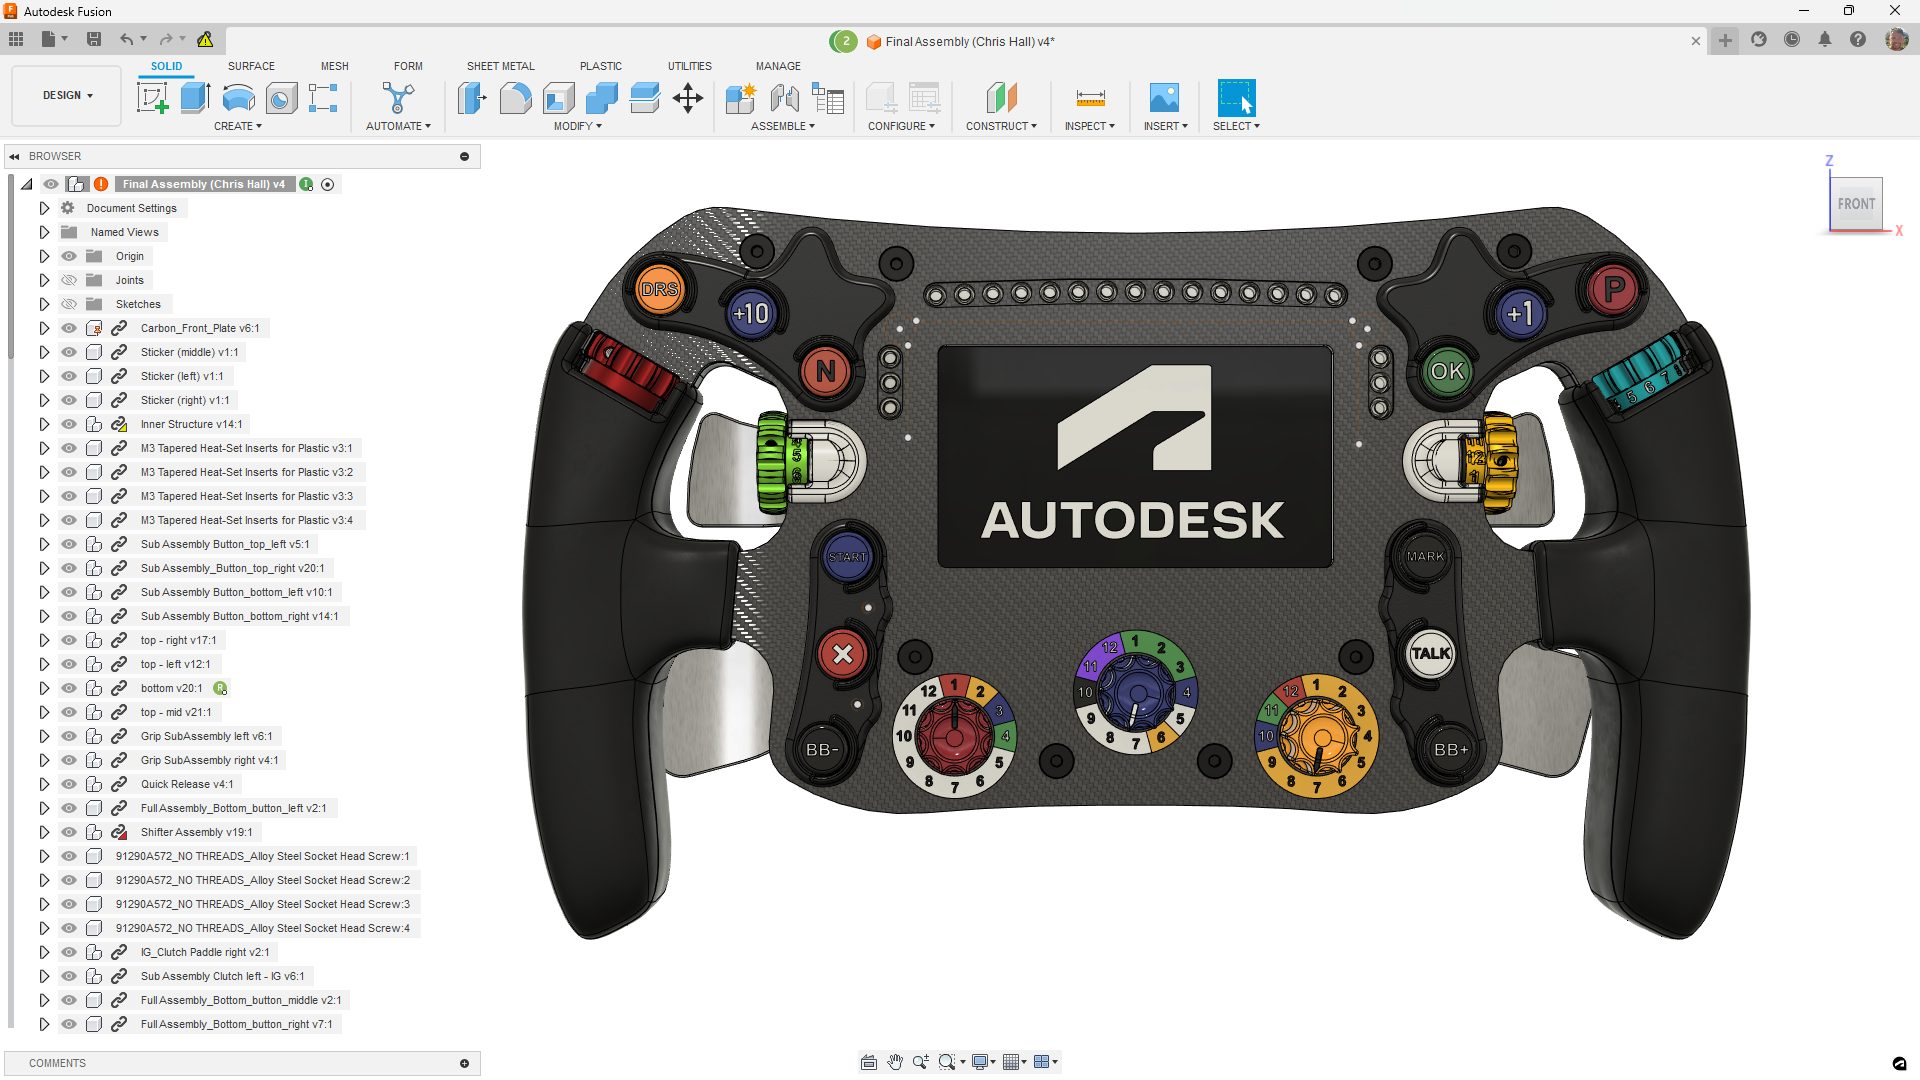Image resolution: width=1920 pixels, height=1080 pixels.
Task: Activate the Zoom tool on the navigation bar
Action: point(920,1061)
